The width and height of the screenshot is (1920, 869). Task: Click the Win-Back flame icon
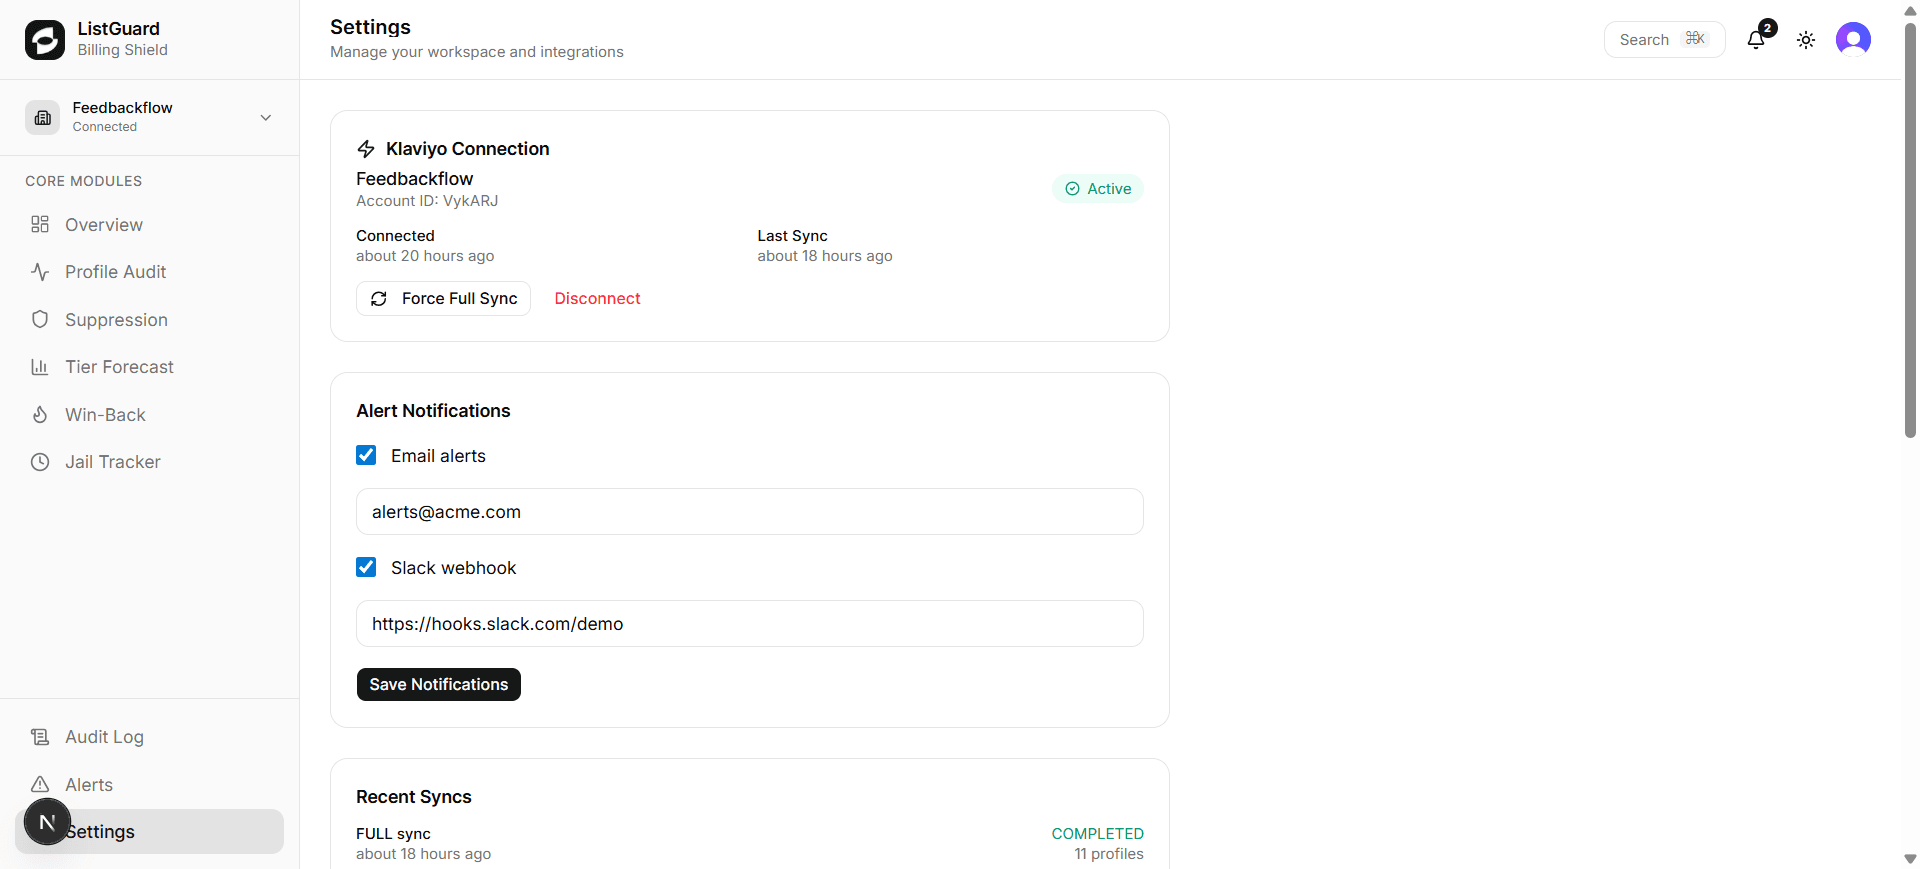tap(40, 415)
